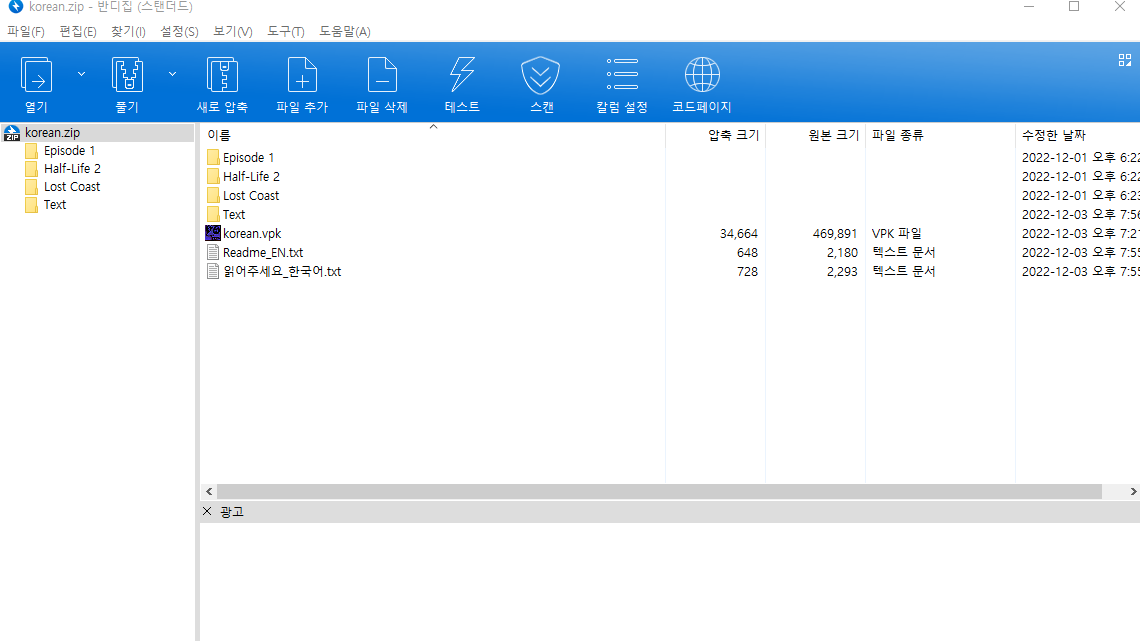
Task: Click the left arrow of the horizontal scrollbar
Action: tap(209, 492)
